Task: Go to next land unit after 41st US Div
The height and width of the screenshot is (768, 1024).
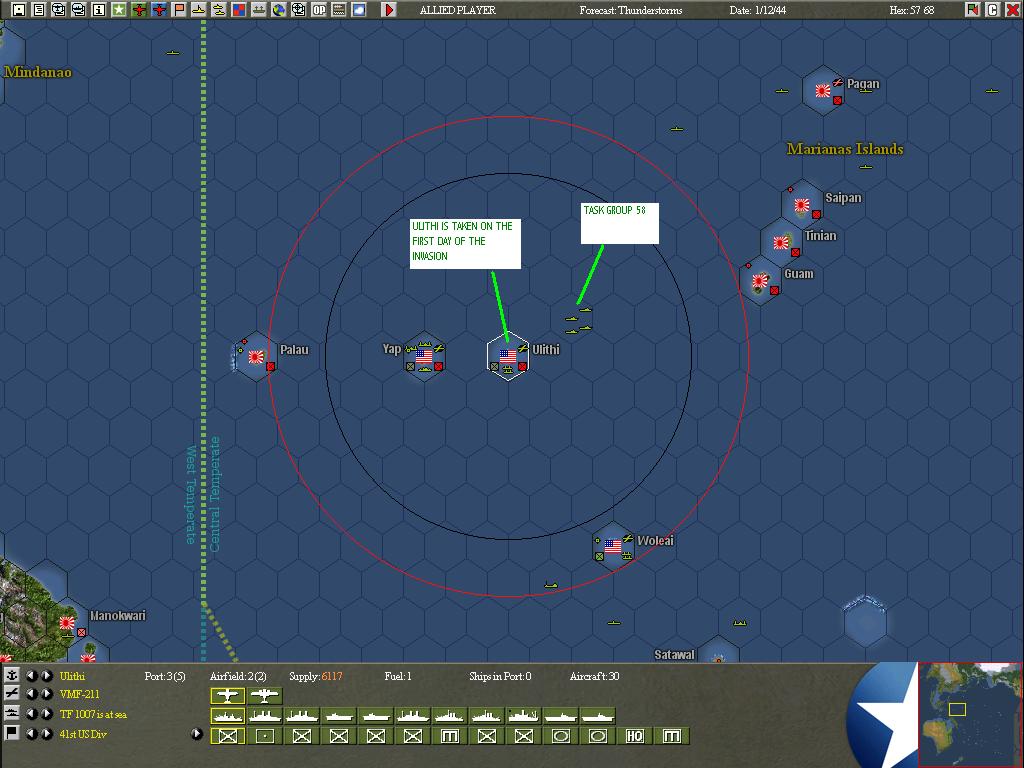Action: pos(46,733)
